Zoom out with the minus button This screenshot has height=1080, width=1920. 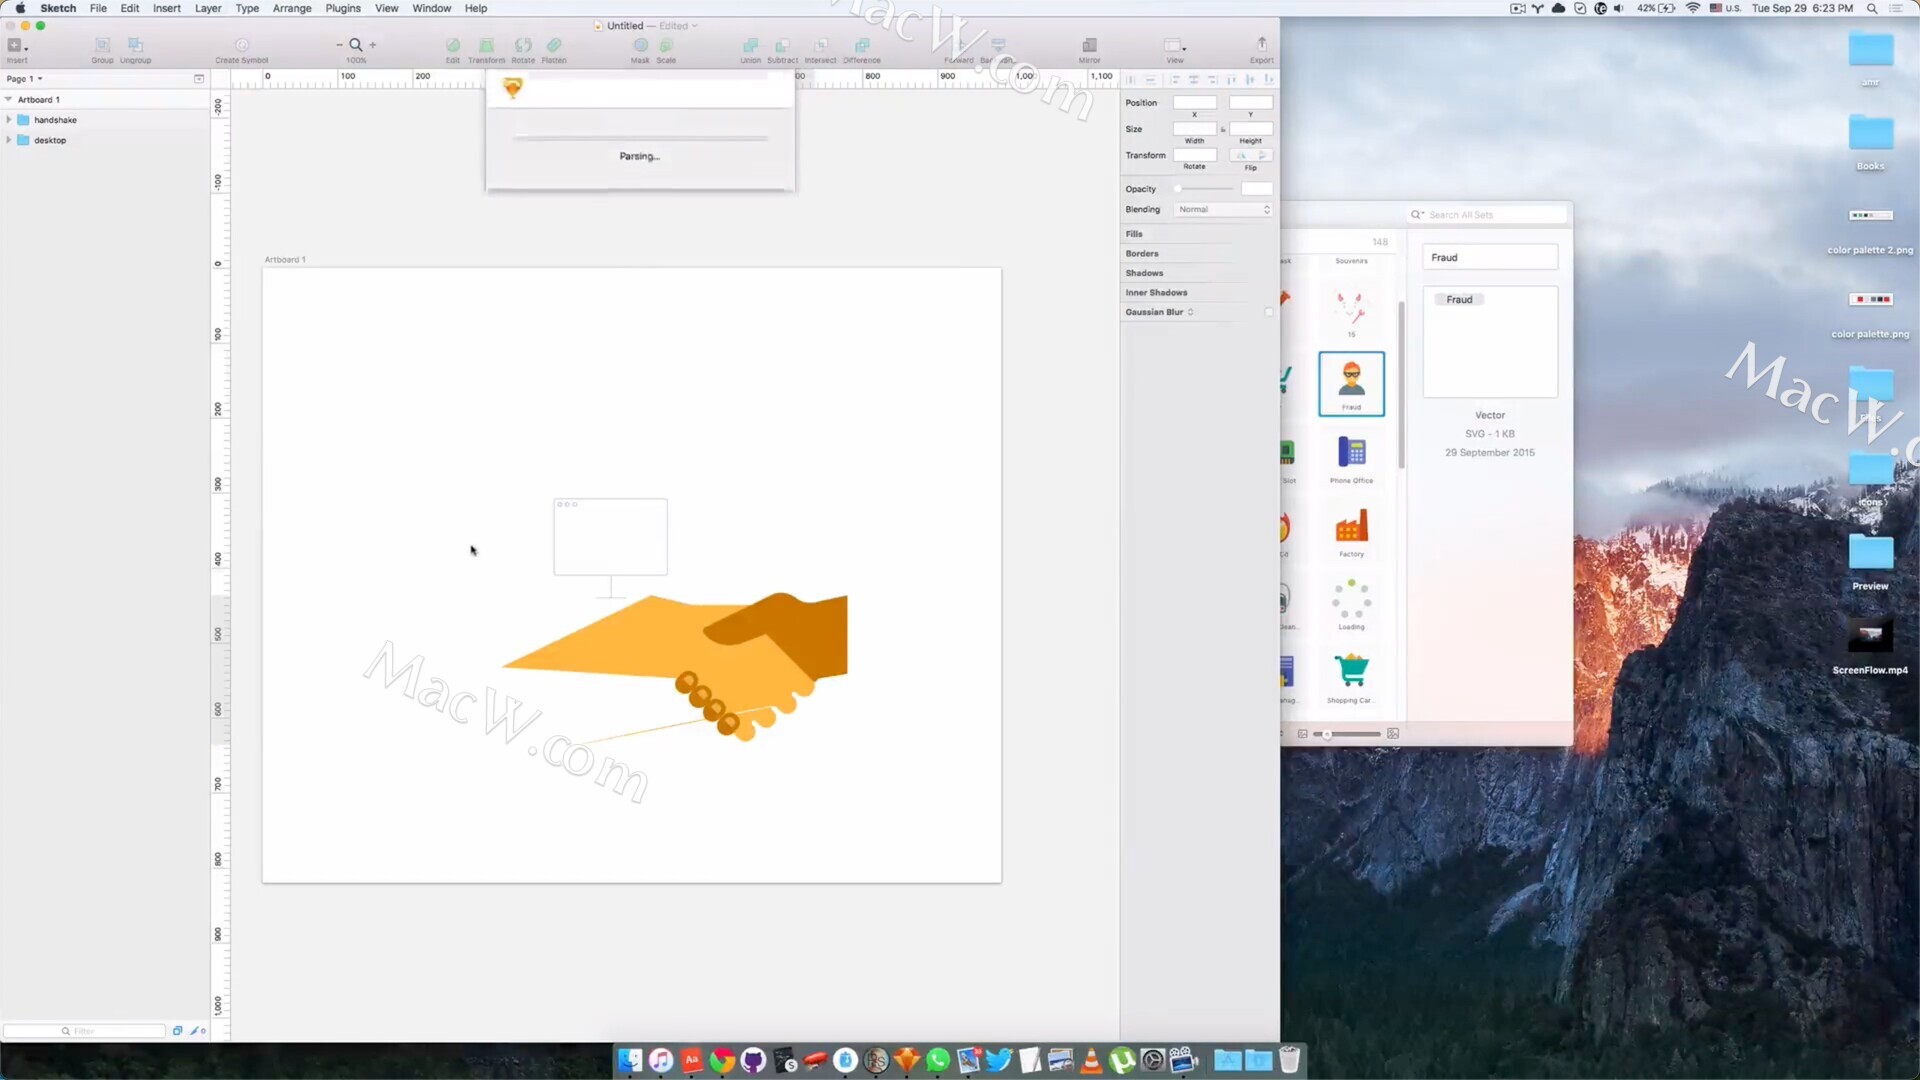pyautogui.click(x=339, y=45)
